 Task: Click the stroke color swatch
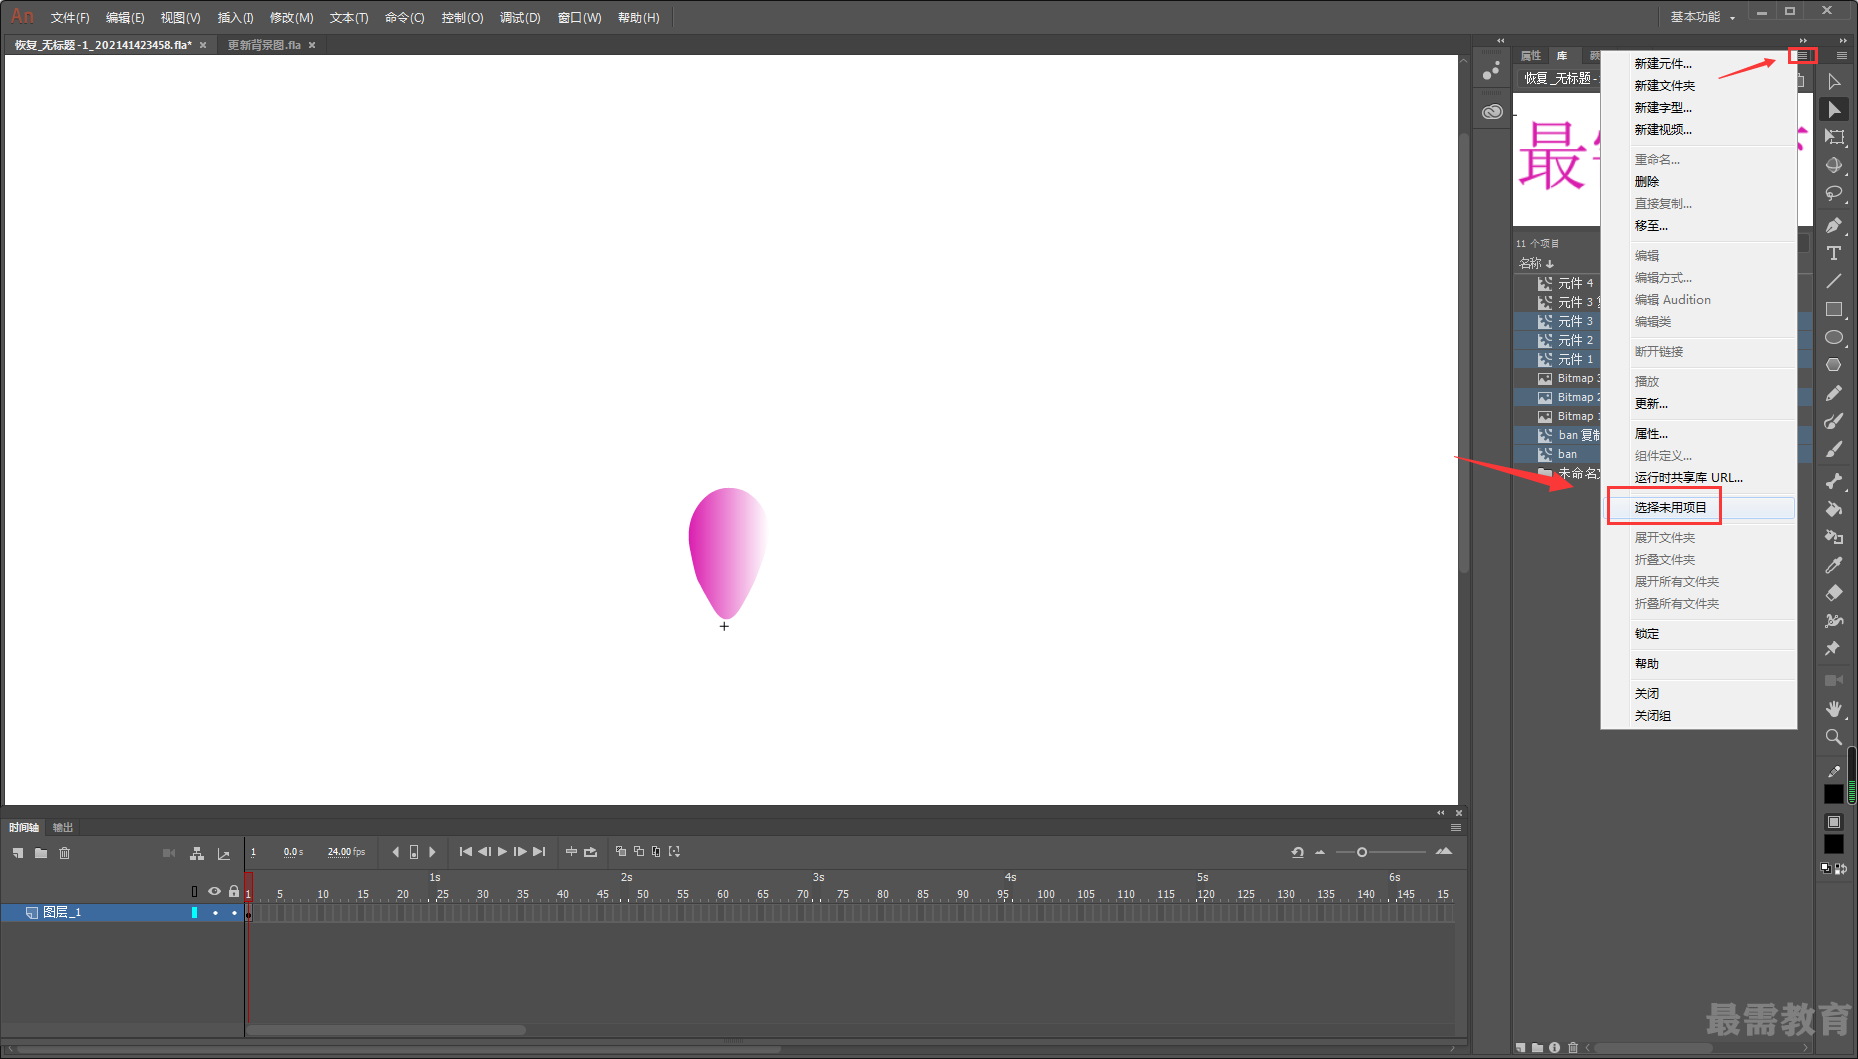tap(1834, 794)
